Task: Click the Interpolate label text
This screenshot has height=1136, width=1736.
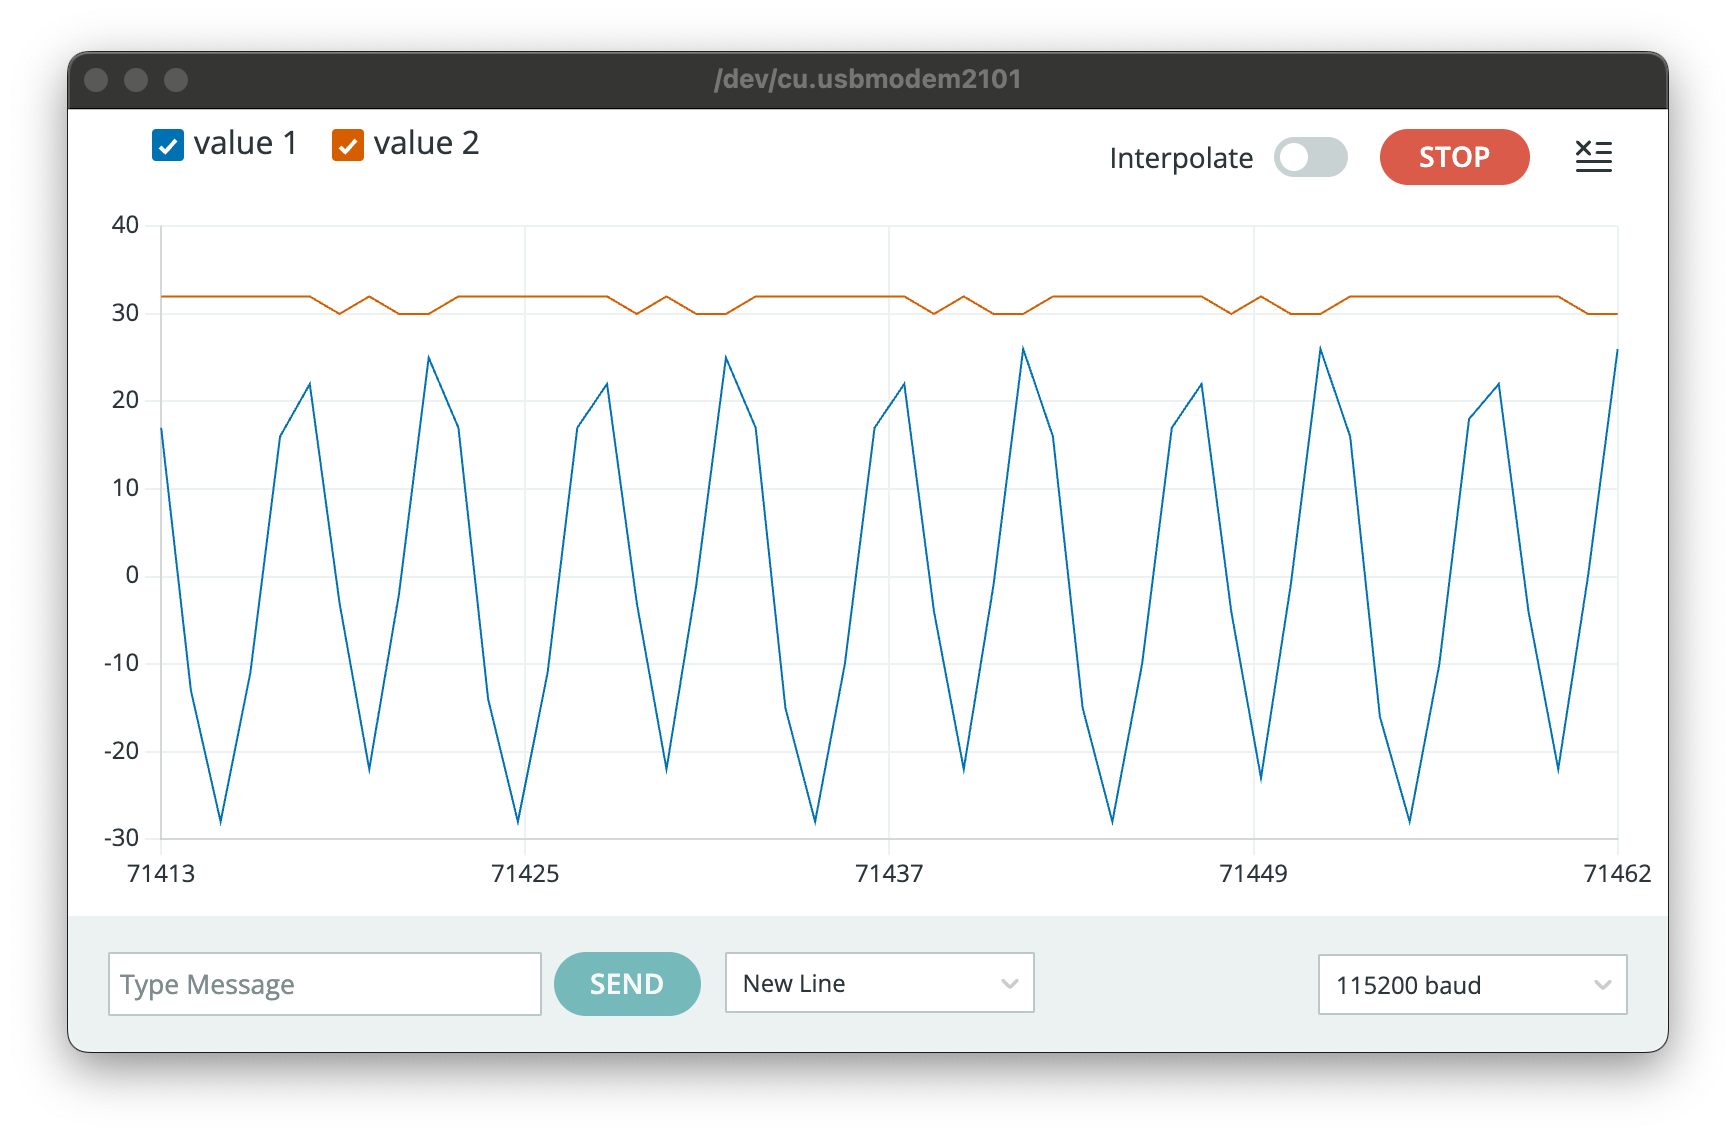Action: pyautogui.click(x=1180, y=158)
